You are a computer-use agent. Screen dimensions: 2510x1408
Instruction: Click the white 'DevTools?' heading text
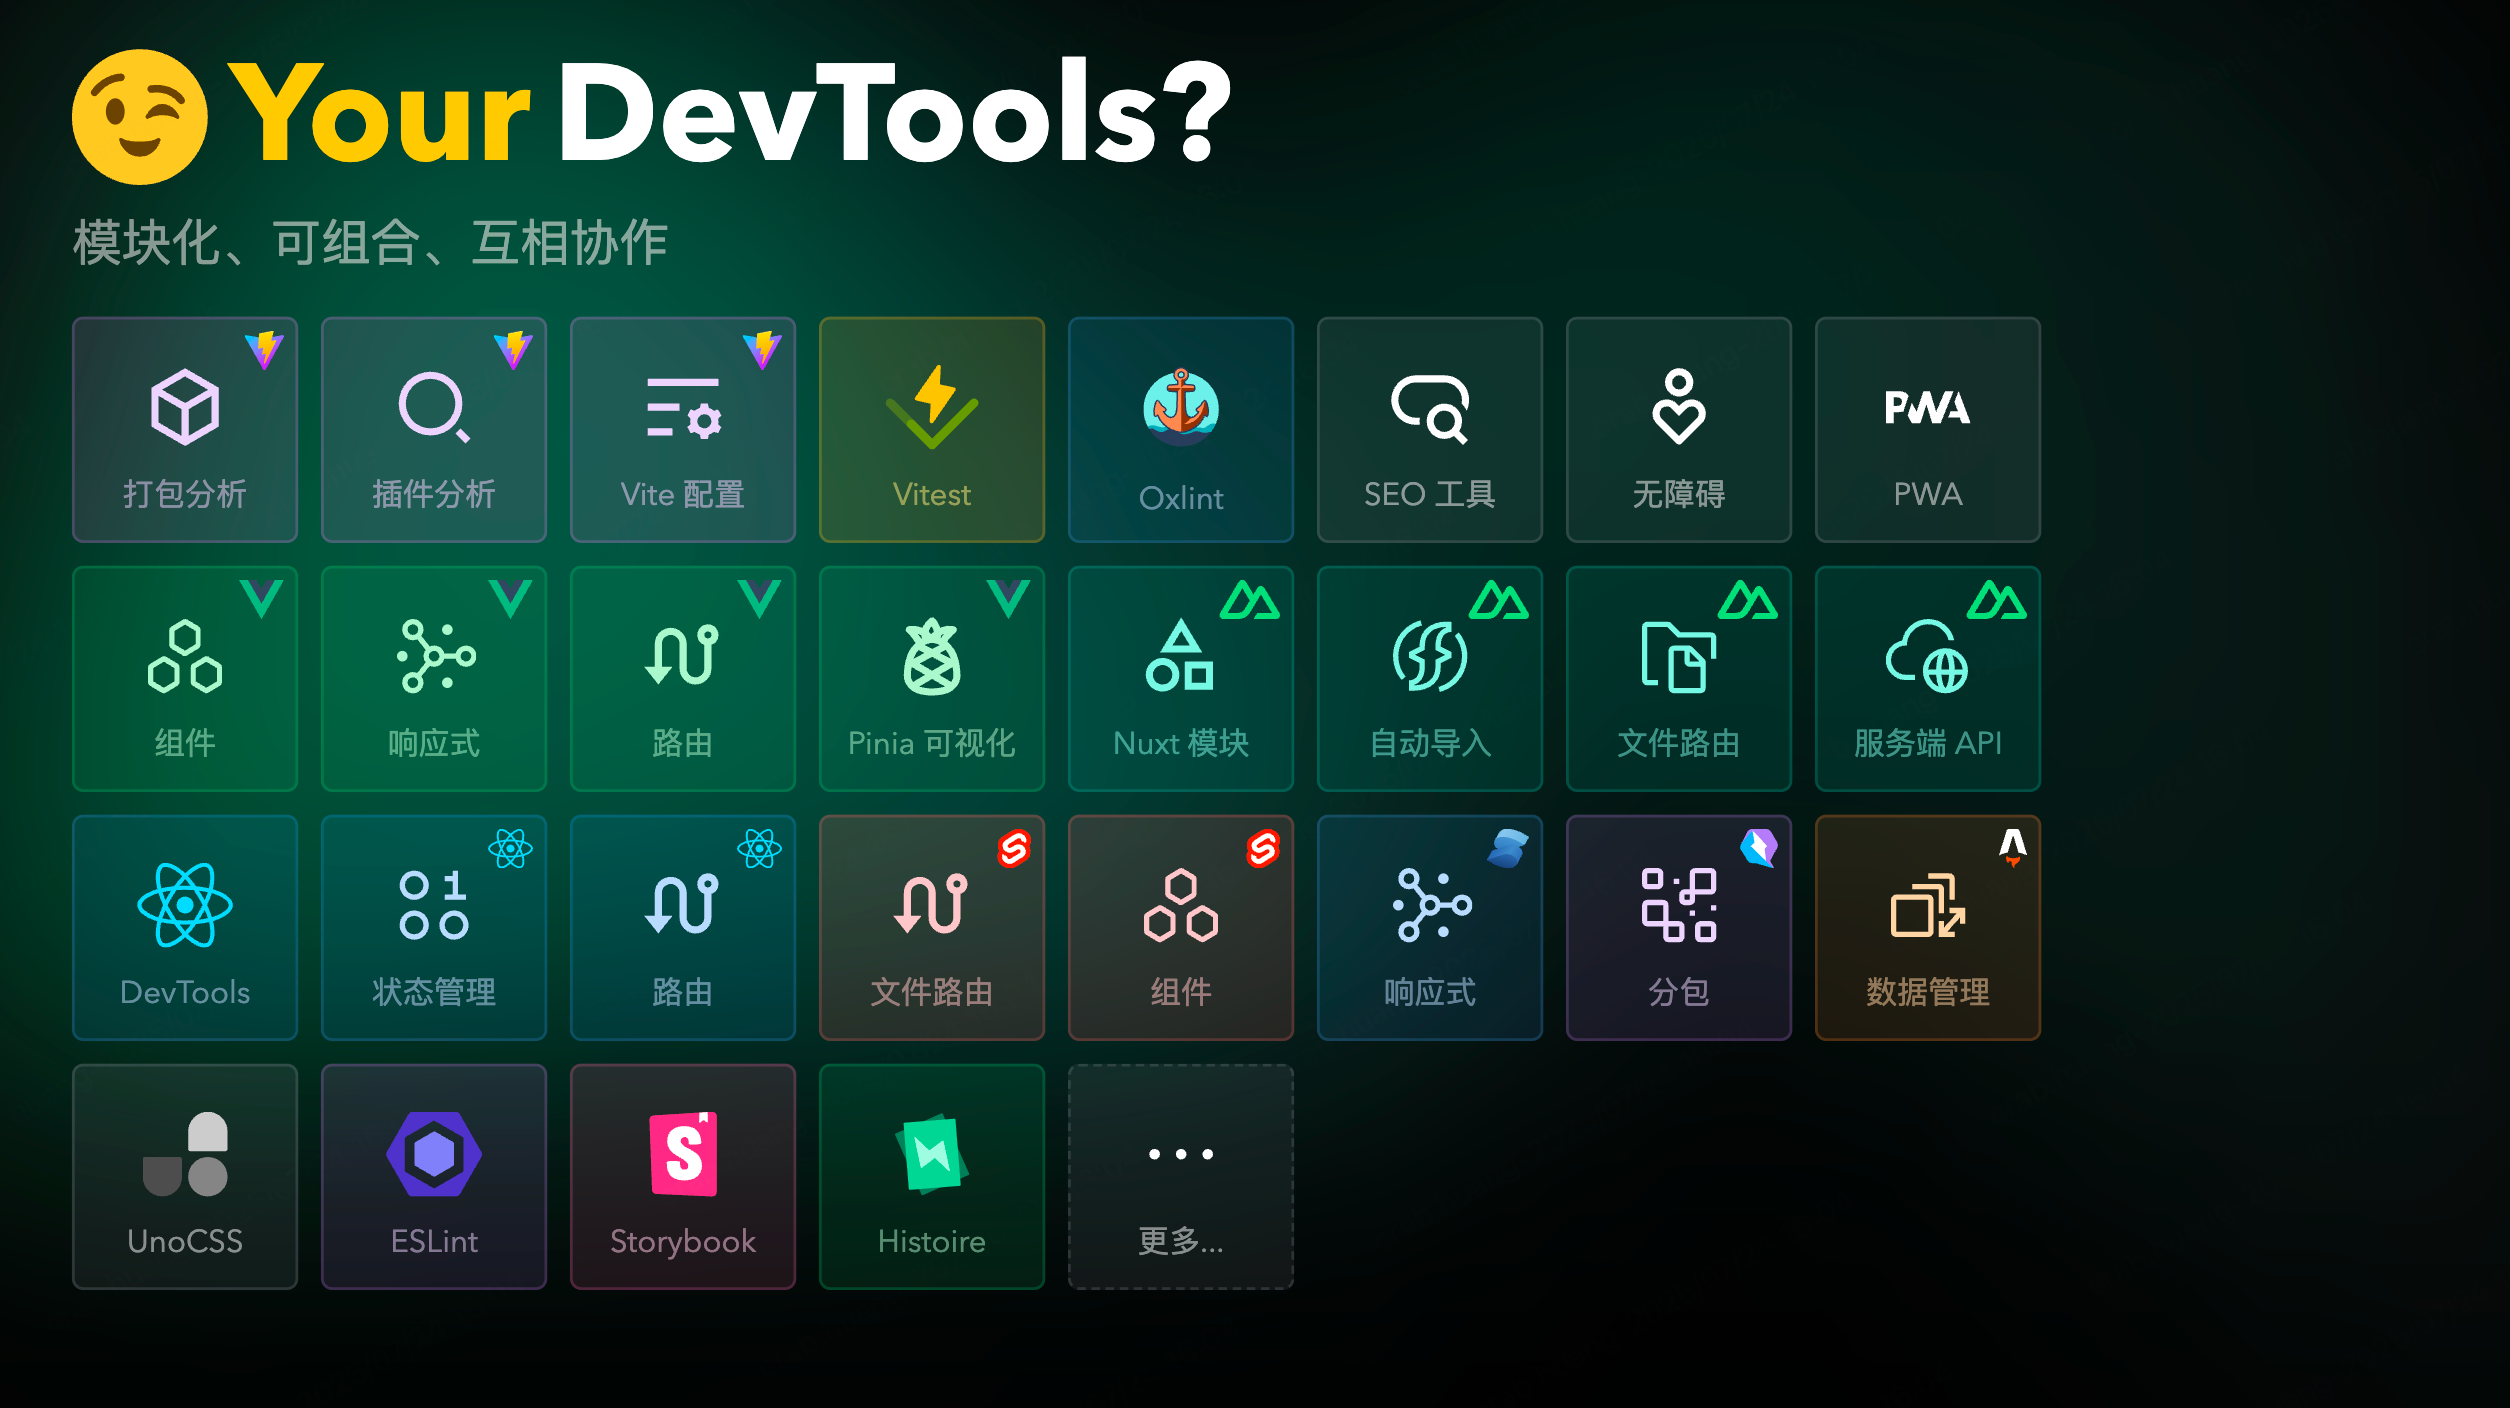coord(894,110)
